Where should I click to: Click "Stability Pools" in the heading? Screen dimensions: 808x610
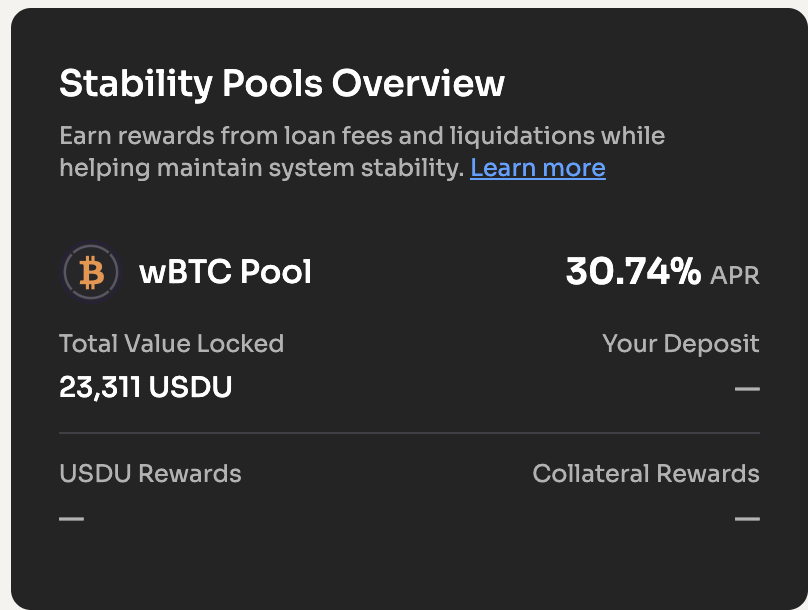[190, 83]
